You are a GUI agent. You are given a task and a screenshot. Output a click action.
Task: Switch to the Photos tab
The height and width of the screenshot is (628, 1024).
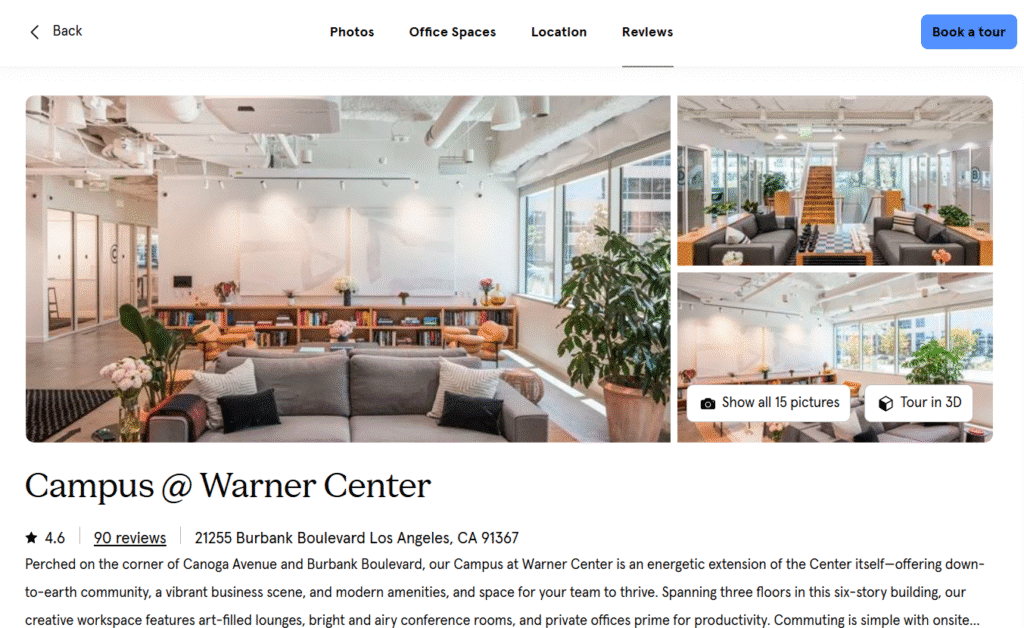(352, 32)
